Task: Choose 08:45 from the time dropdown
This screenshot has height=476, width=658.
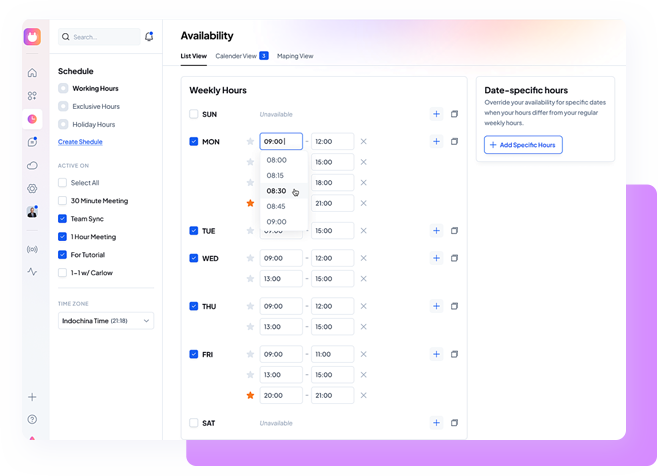Action: (276, 206)
